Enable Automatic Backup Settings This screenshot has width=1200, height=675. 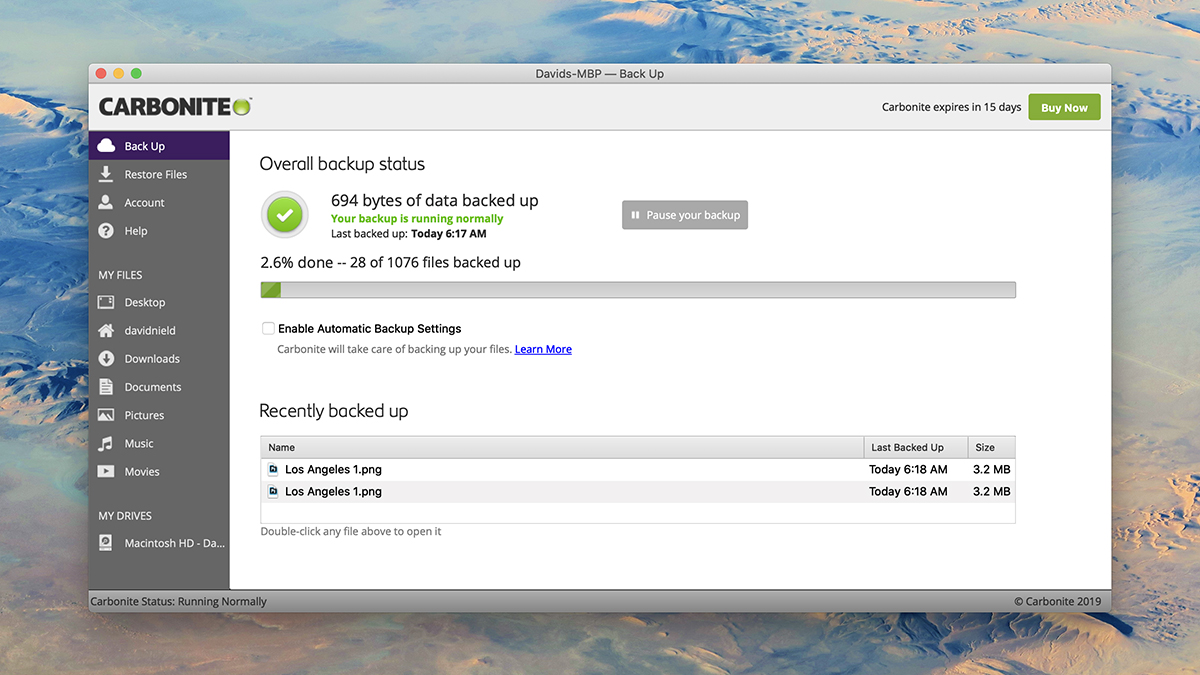(x=268, y=328)
